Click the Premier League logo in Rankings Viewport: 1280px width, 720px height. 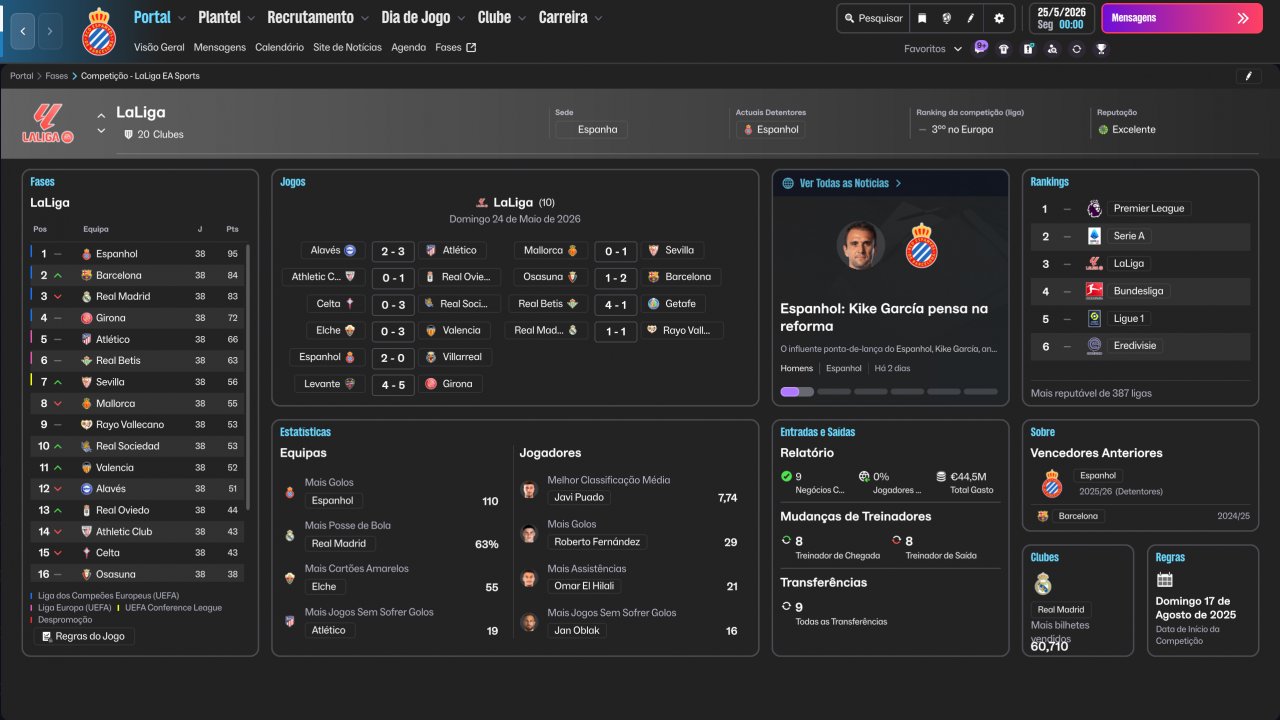[1095, 208]
